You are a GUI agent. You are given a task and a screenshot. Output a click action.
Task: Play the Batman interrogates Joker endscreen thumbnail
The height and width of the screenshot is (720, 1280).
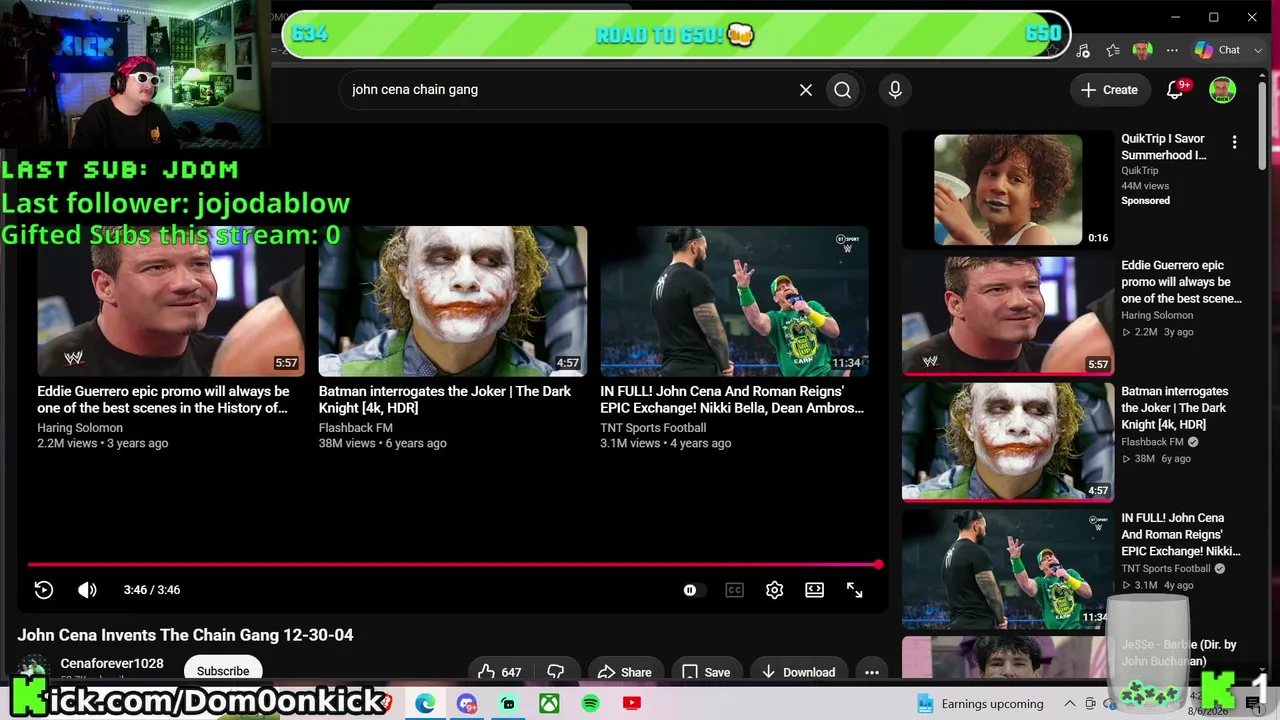pos(453,301)
